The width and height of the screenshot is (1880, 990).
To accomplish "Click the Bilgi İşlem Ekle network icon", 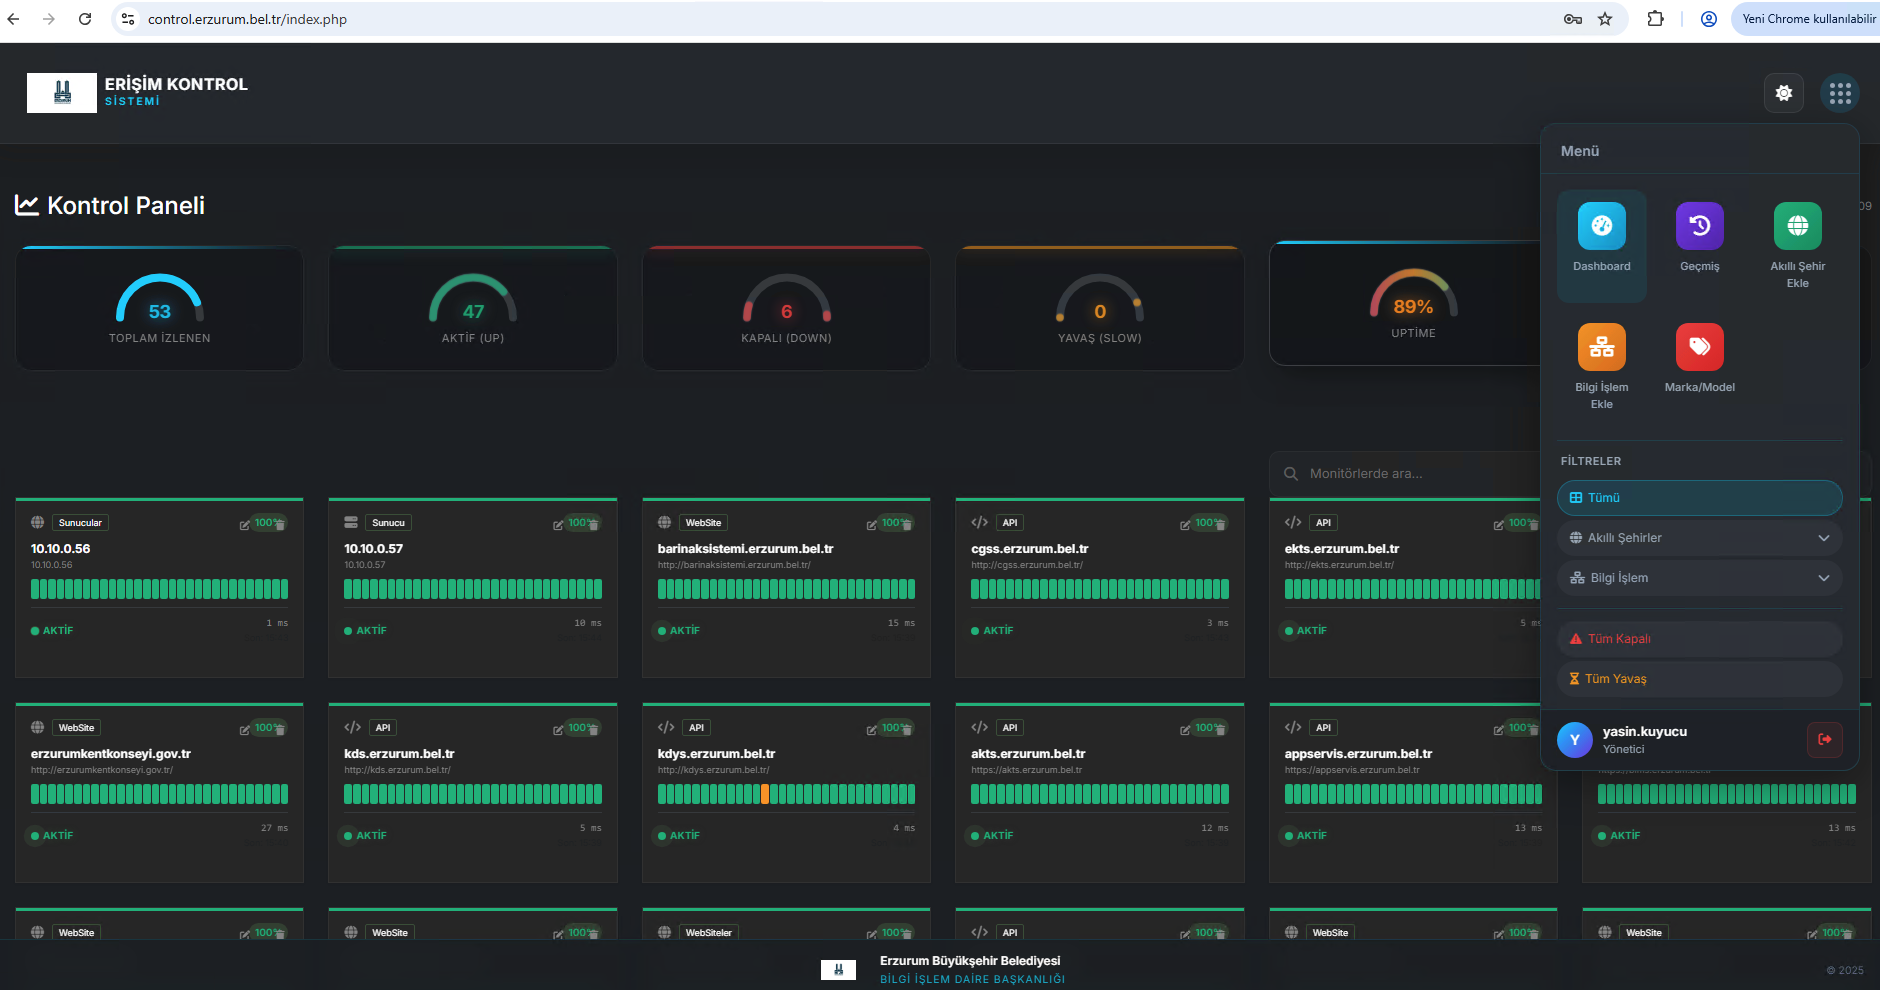I will [x=1601, y=348].
